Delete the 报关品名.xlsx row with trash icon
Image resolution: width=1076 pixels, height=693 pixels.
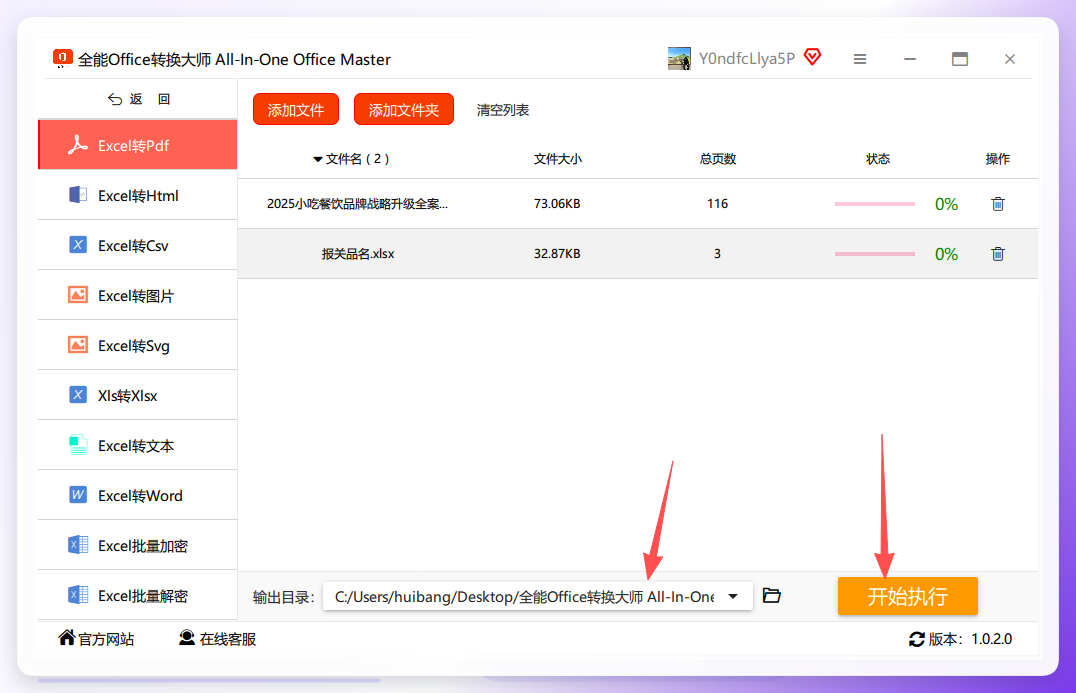pos(998,254)
